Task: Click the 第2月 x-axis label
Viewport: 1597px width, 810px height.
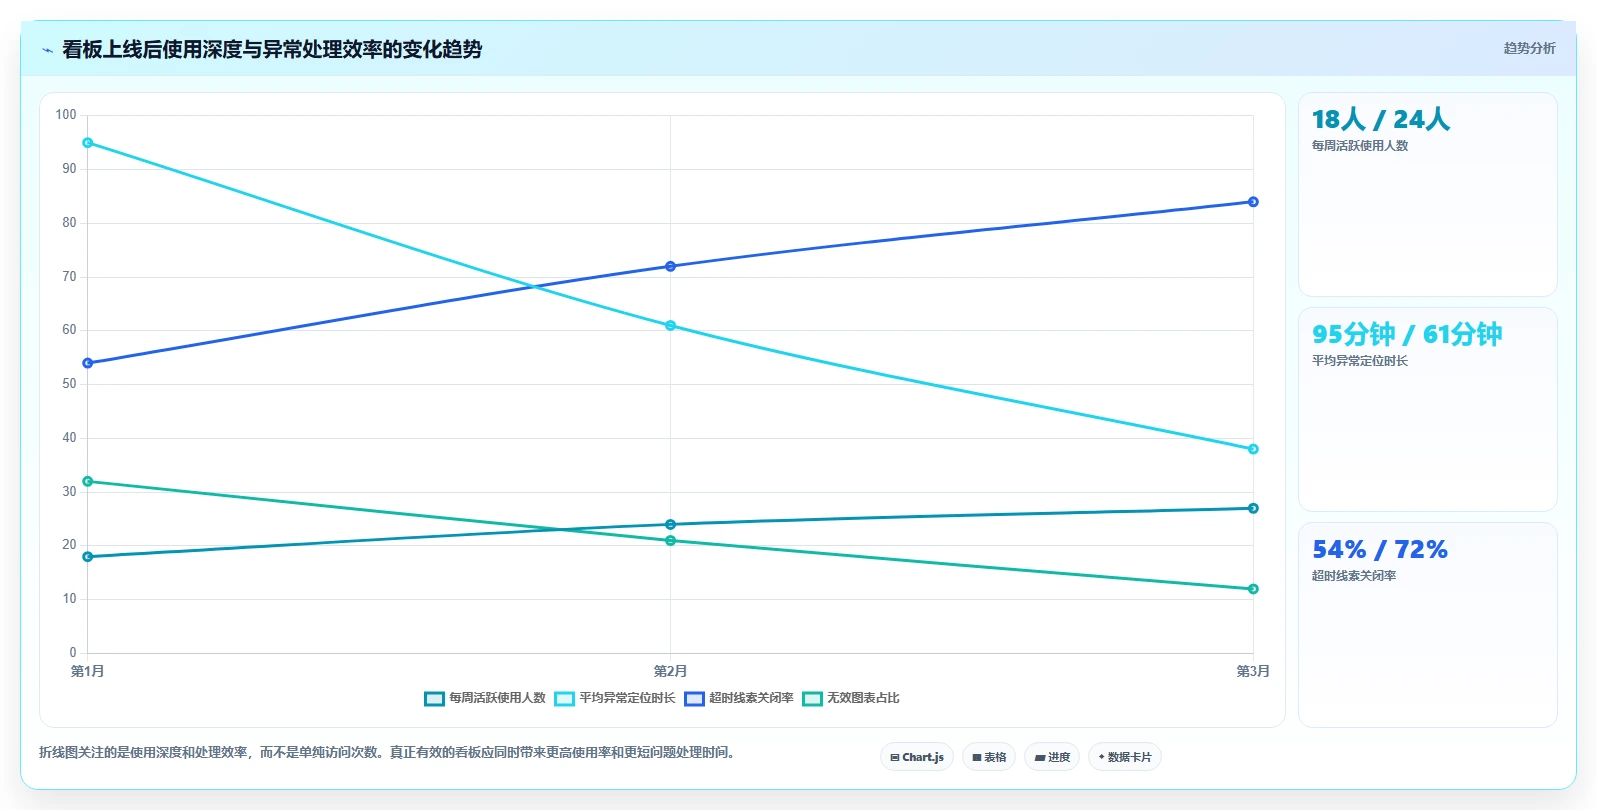Action: (670, 671)
